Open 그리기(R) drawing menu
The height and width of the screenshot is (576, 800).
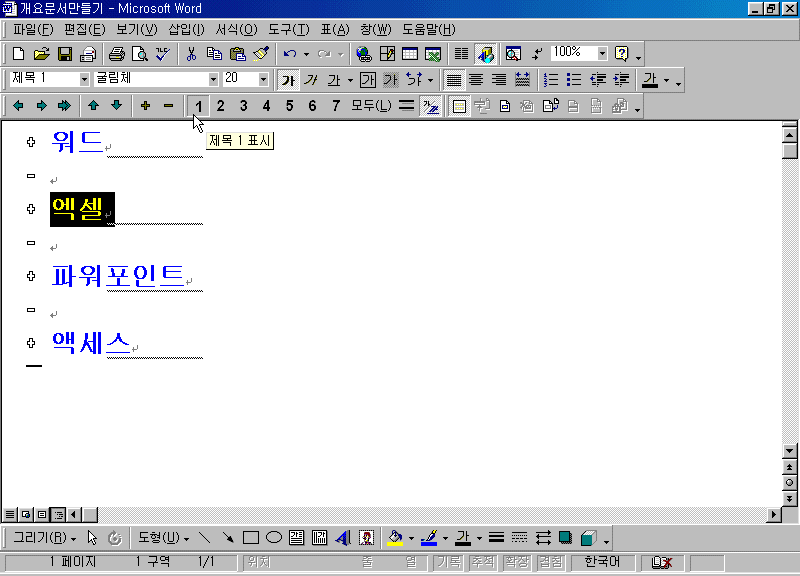(45, 538)
